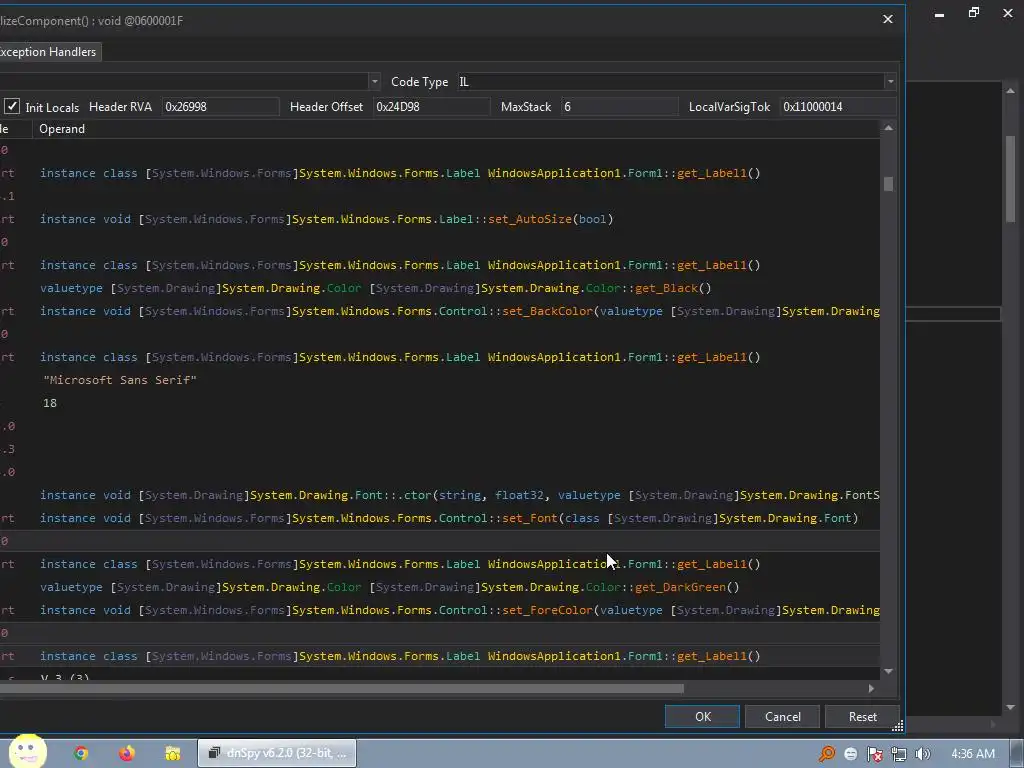Viewport: 1024px width, 768px height.
Task: Open the file explorer taskbar icon
Action: coord(172,753)
